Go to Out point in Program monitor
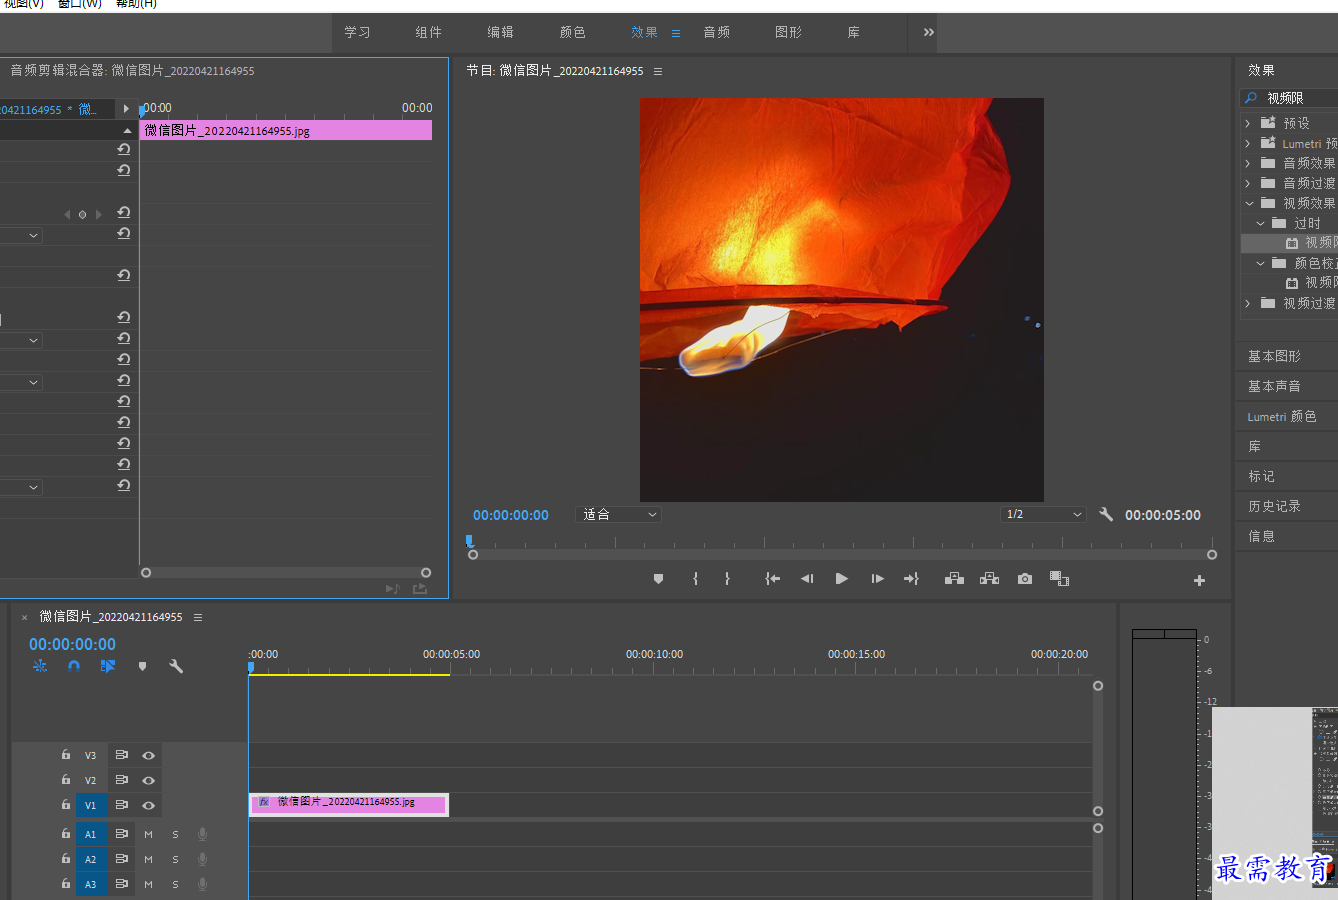1338x900 pixels. 911,579
